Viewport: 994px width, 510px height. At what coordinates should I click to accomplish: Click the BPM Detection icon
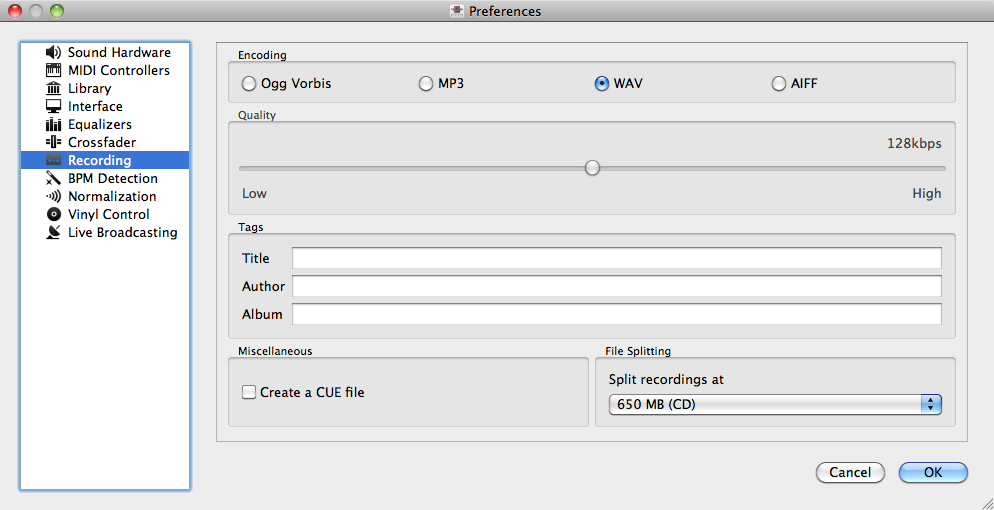coord(54,178)
